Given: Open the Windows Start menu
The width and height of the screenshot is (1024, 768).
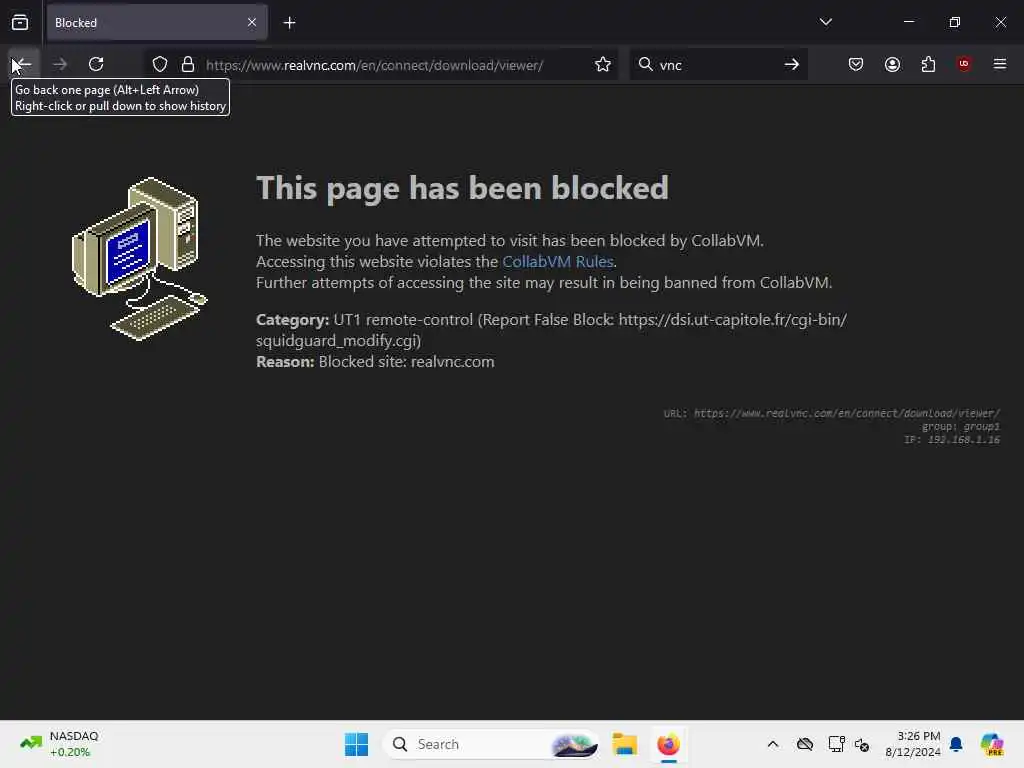Looking at the screenshot, I should click(x=357, y=744).
